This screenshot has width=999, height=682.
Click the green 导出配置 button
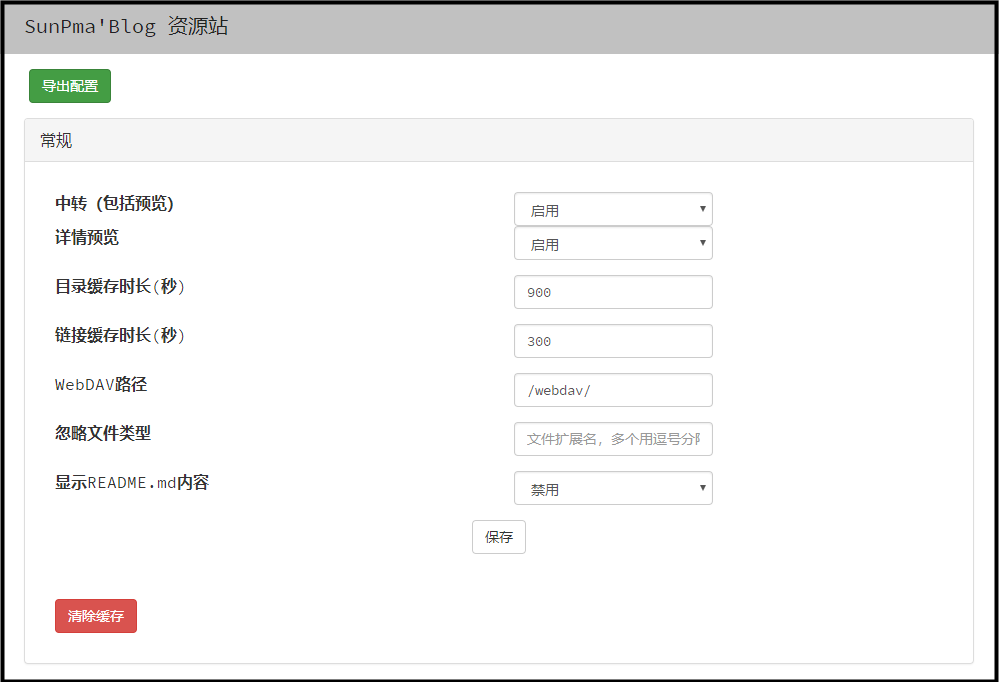click(x=70, y=86)
